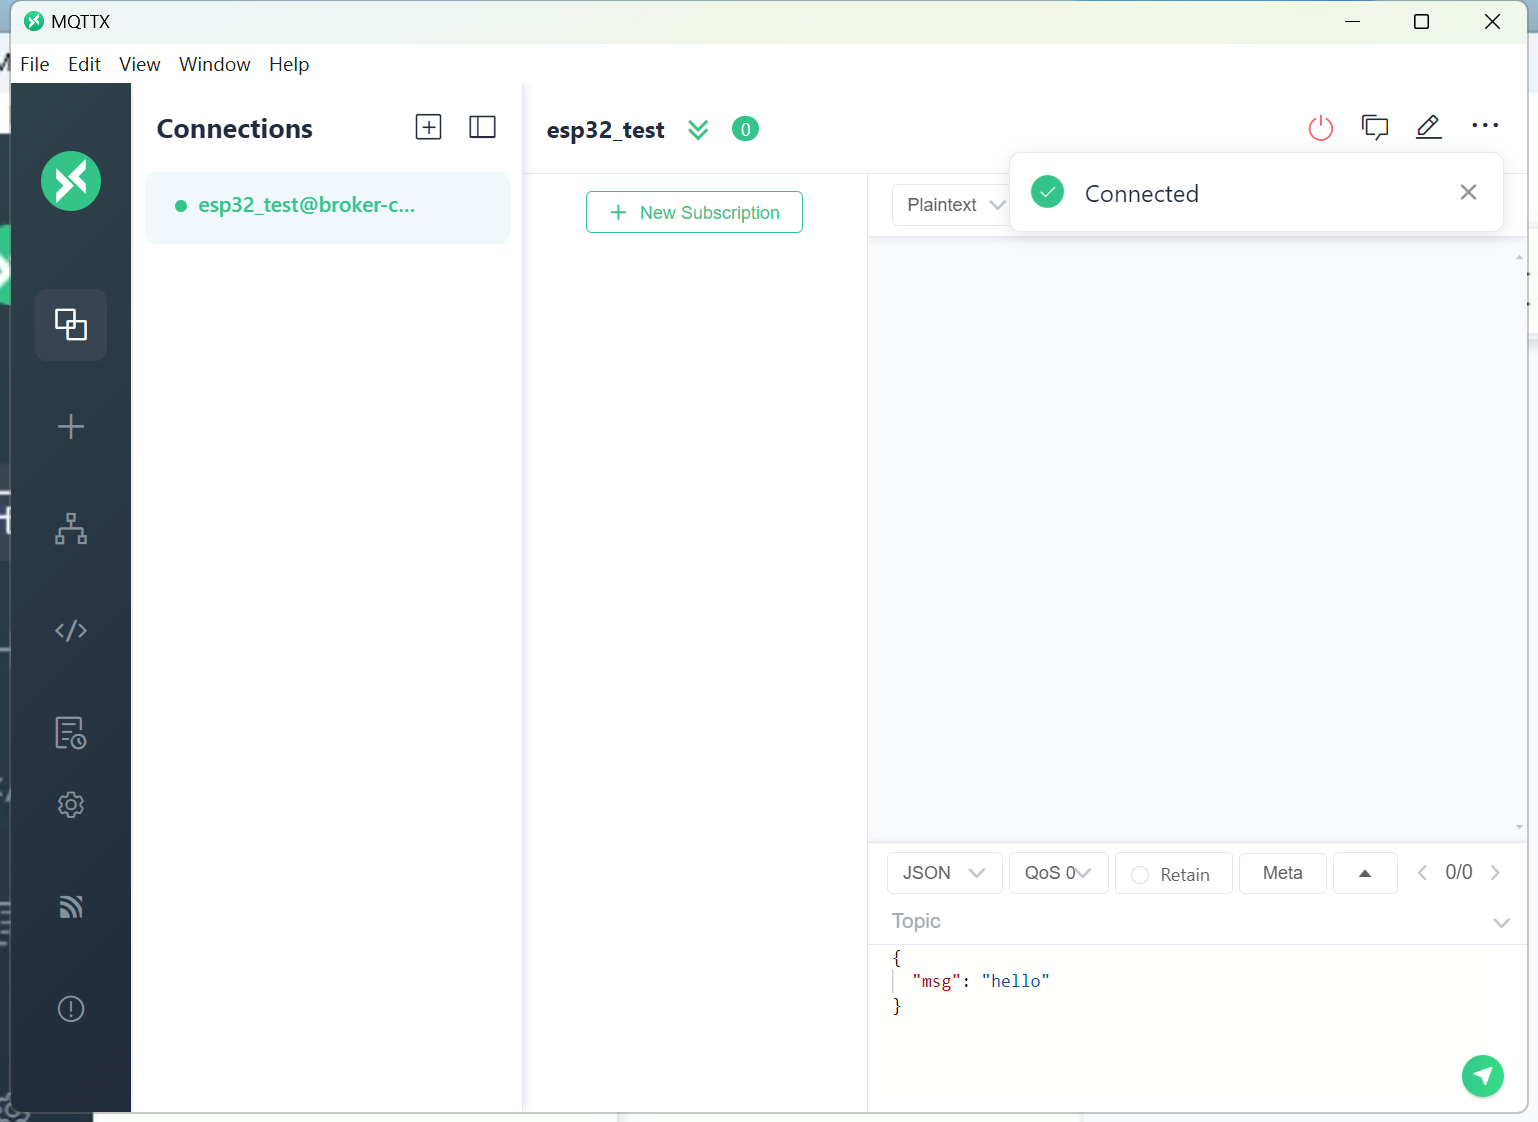This screenshot has height=1122, width=1538.
Task: Expand connection details double chevron
Action: click(698, 130)
